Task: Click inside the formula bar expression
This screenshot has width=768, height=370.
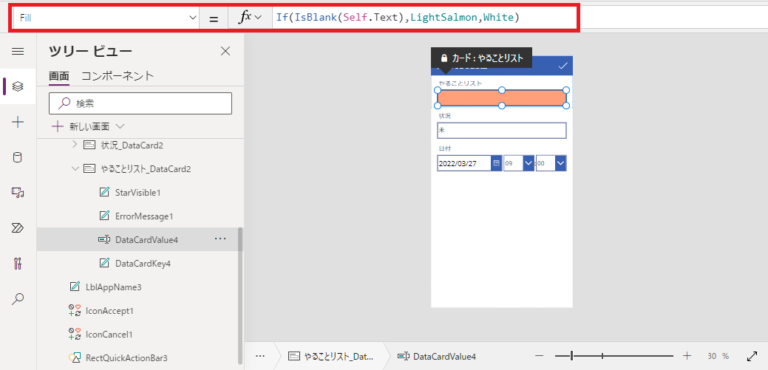Action: [x=397, y=18]
